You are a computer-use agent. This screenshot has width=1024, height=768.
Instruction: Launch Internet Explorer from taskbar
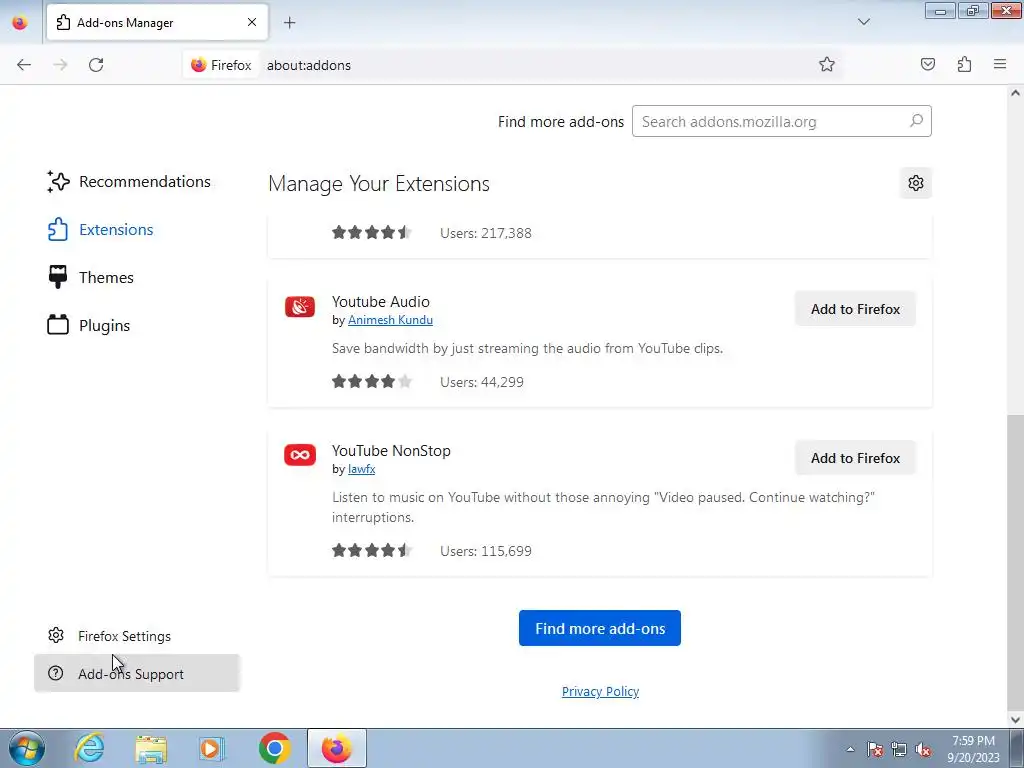(x=89, y=748)
